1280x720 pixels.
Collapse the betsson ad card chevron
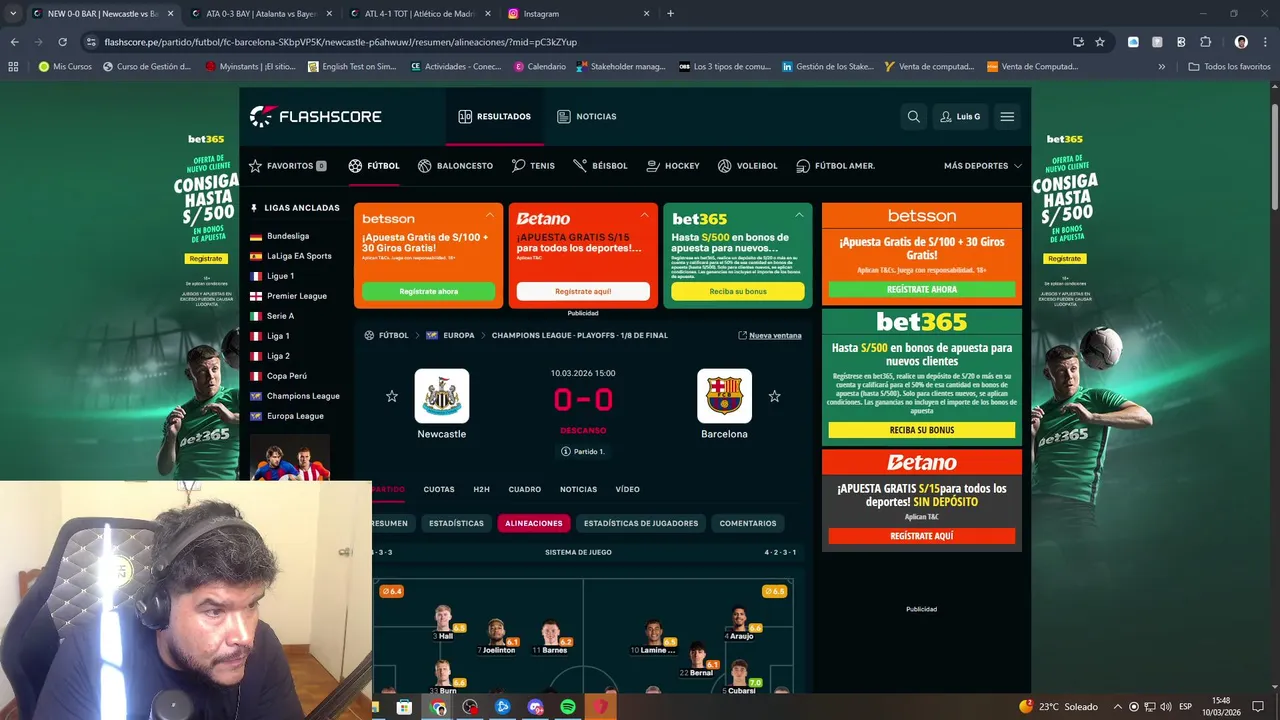490,215
